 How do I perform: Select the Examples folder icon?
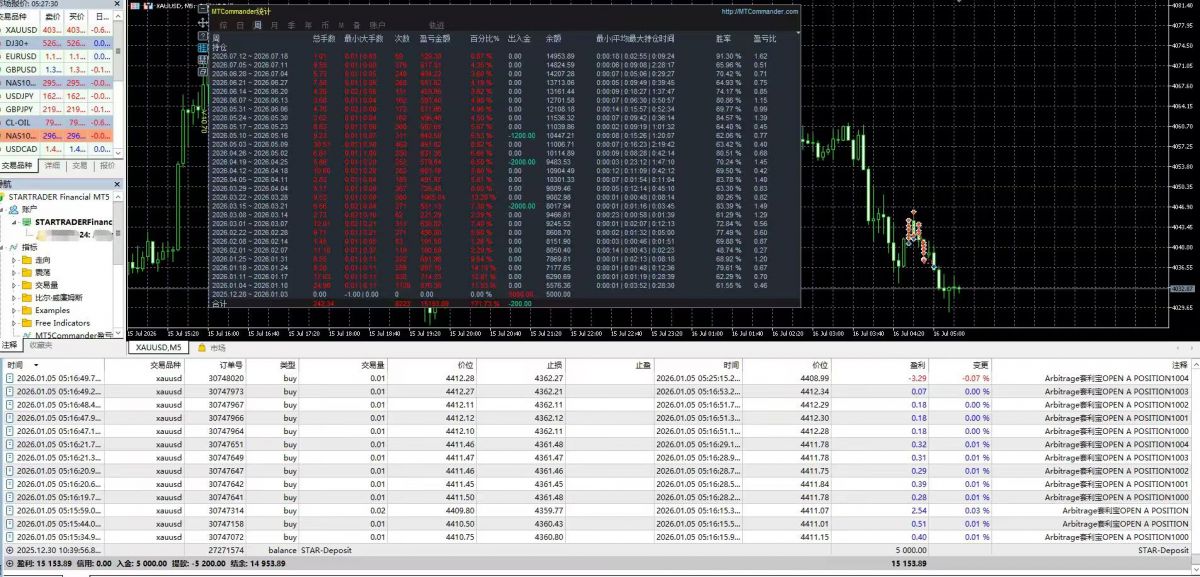26,310
